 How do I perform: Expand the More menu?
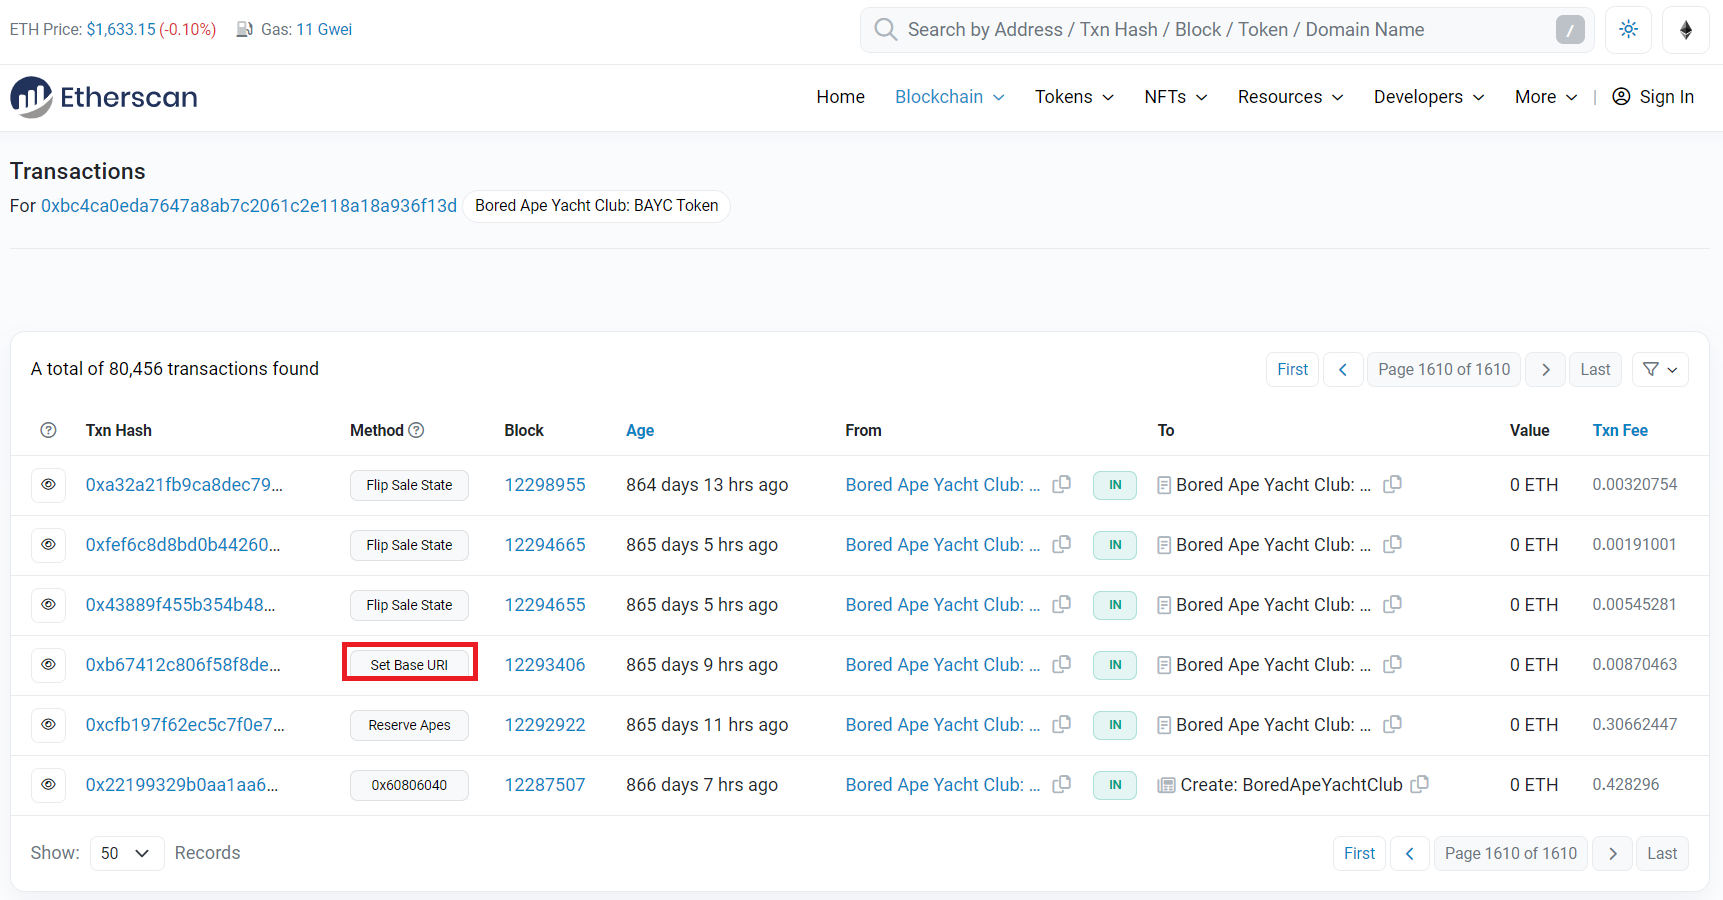tap(1546, 97)
